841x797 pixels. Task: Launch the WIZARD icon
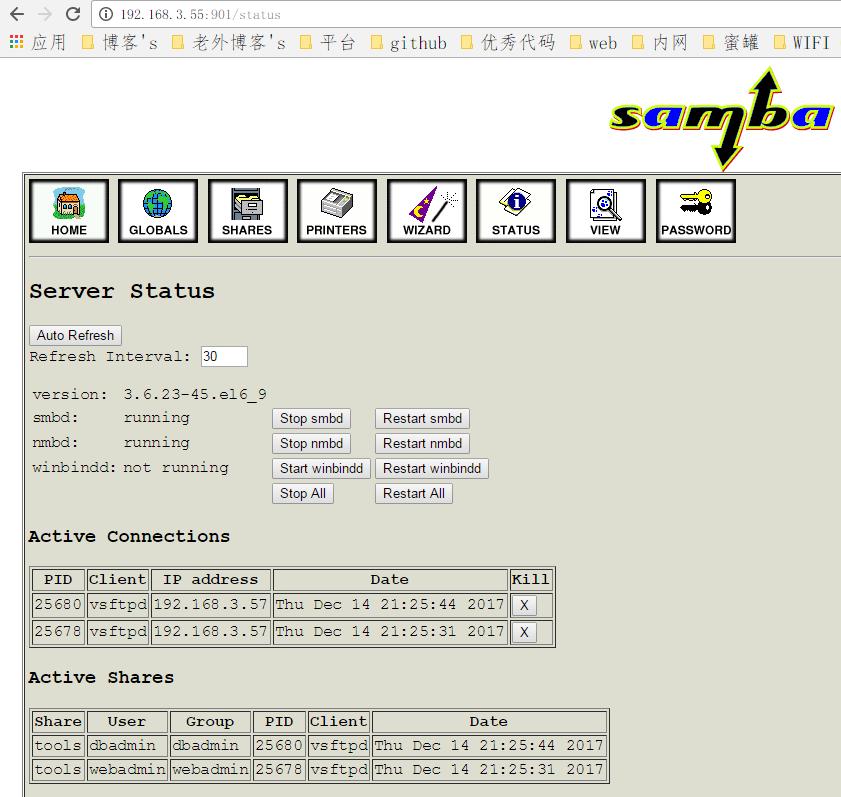point(426,211)
